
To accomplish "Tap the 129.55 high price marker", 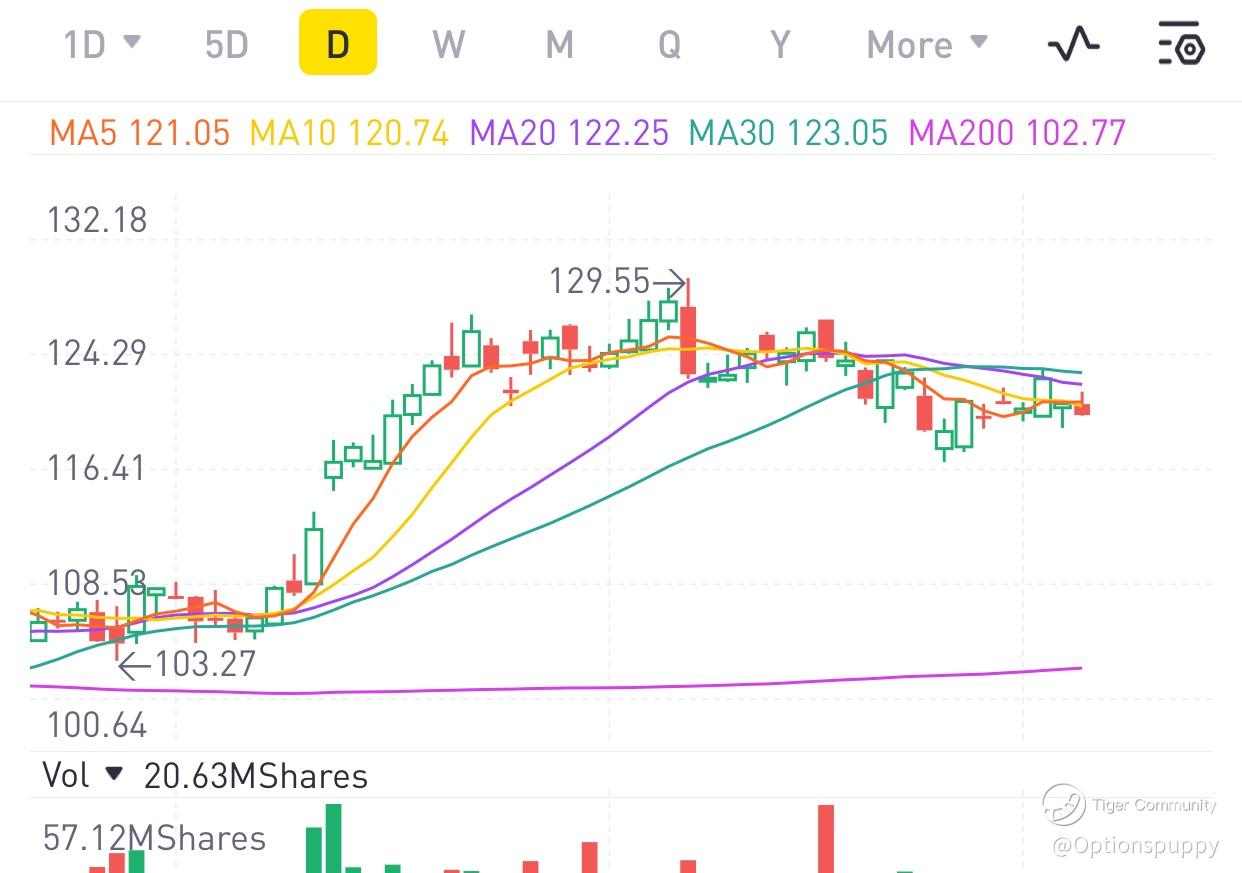I will [598, 282].
